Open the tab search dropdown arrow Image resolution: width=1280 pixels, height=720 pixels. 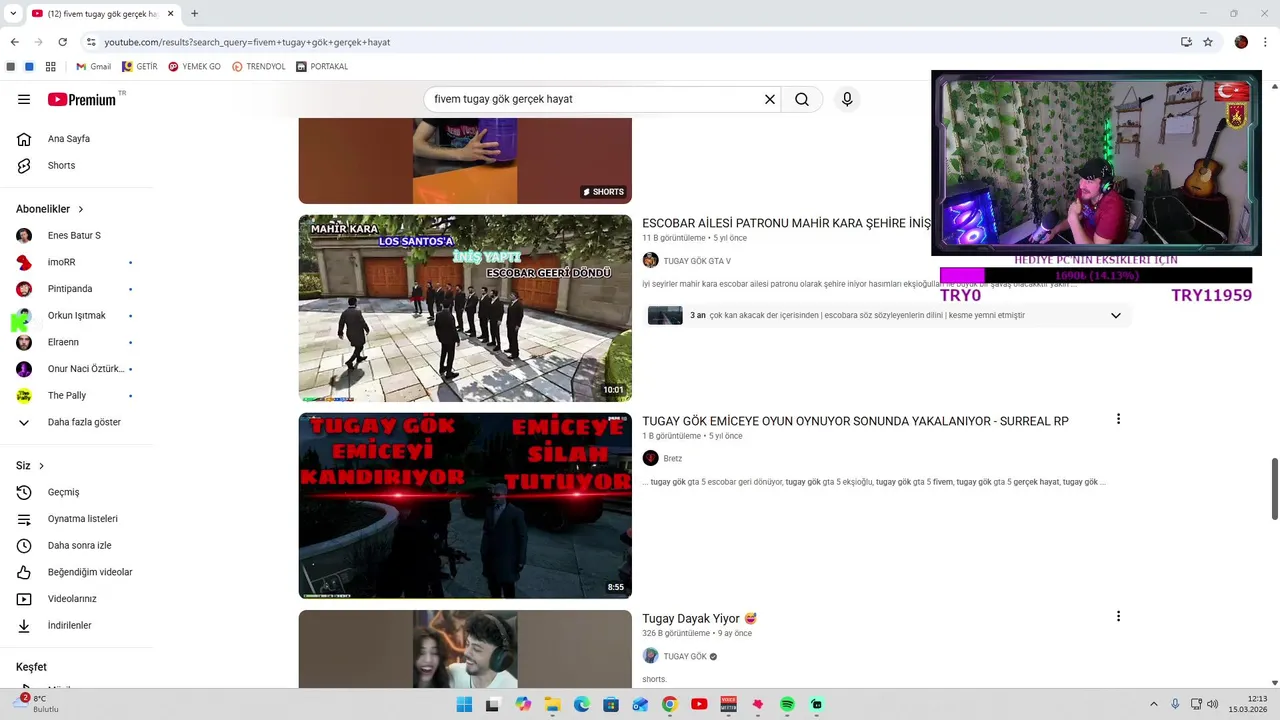pos(13,14)
